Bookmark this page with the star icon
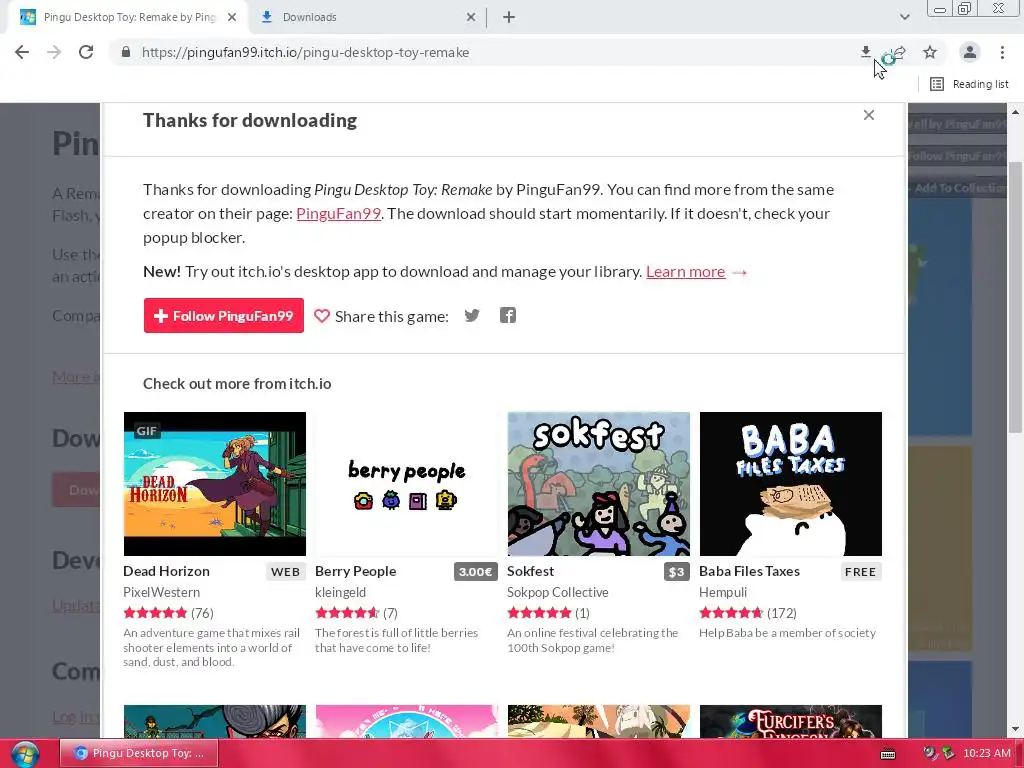The width and height of the screenshot is (1024, 768). 930,52
